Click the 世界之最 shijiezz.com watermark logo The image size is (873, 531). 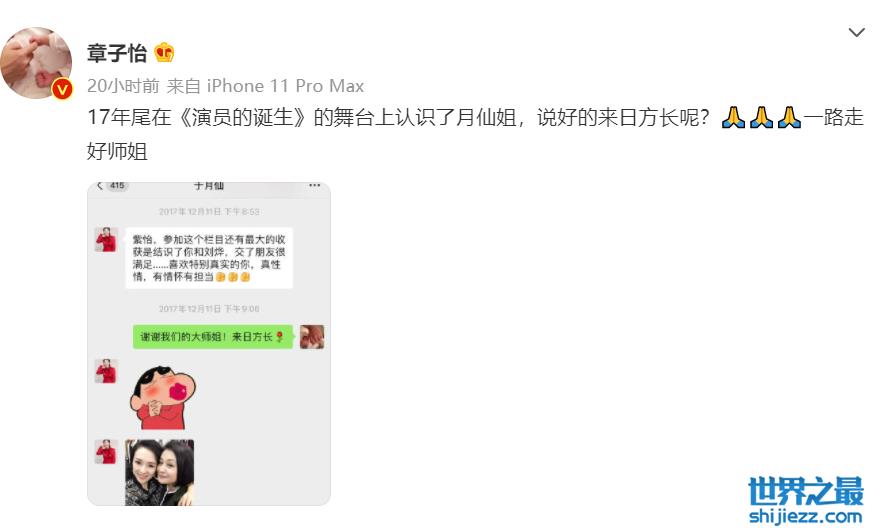tap(805, 500)
